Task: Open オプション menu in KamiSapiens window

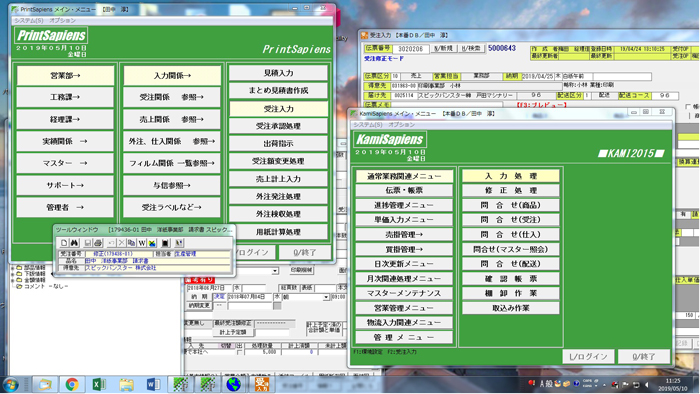Action: click(401, 125)
